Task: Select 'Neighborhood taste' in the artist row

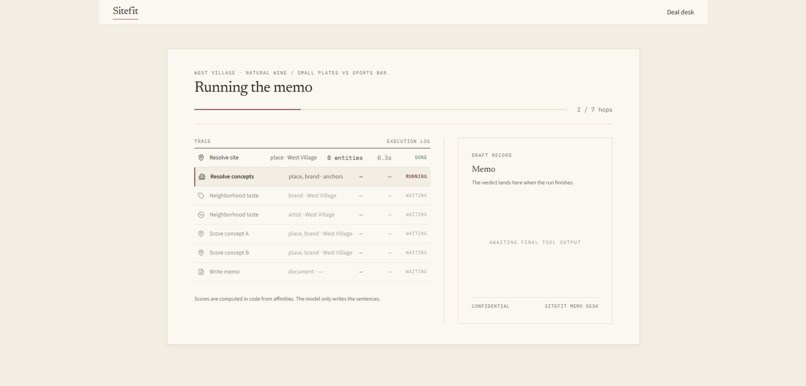Action: 234,215
